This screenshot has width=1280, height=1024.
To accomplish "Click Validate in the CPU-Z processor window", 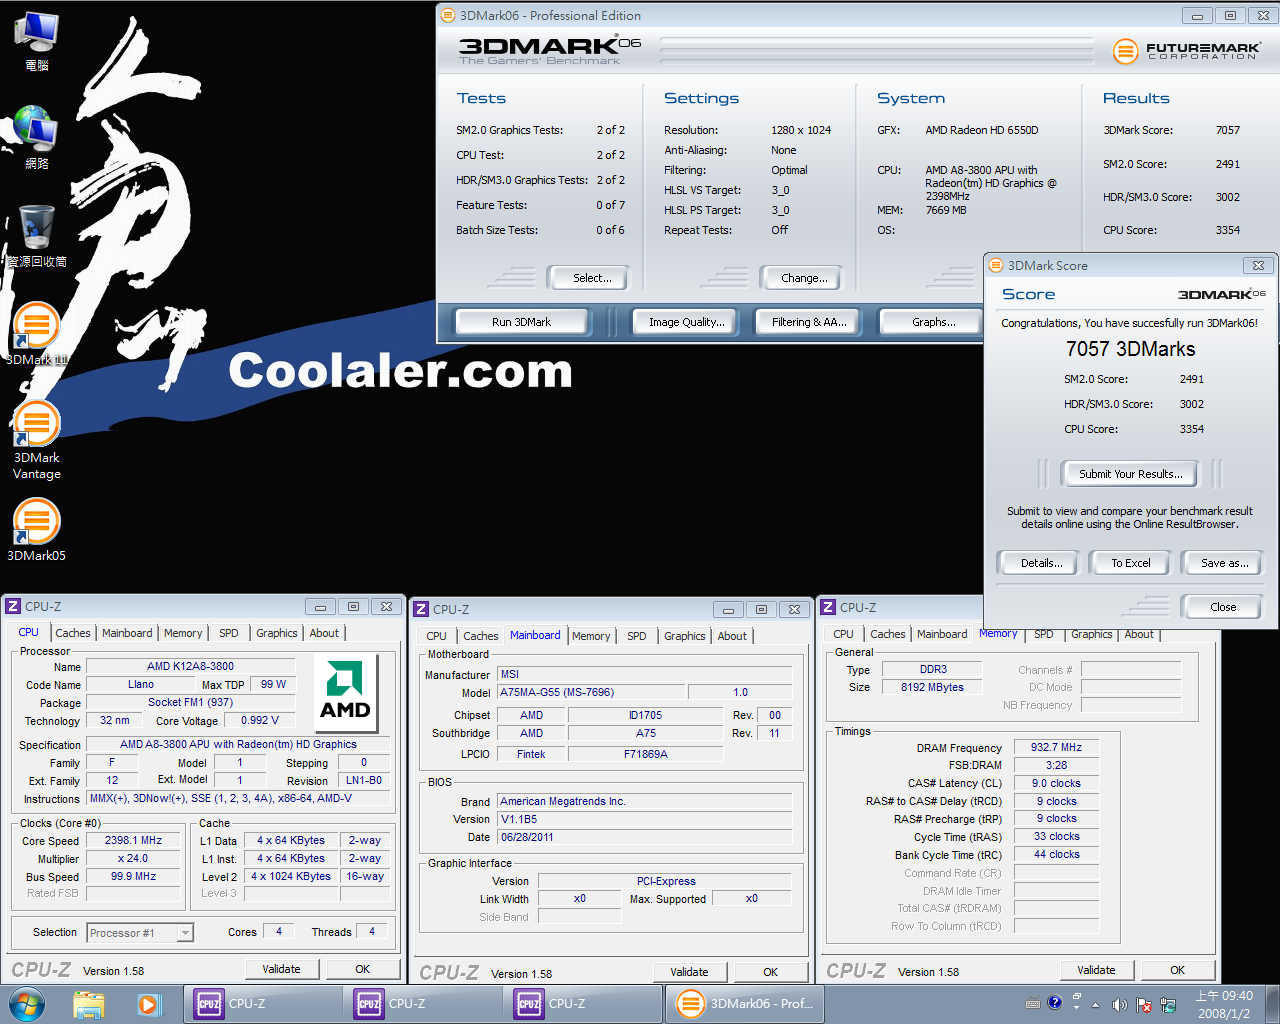I will [x=281, y=969].
